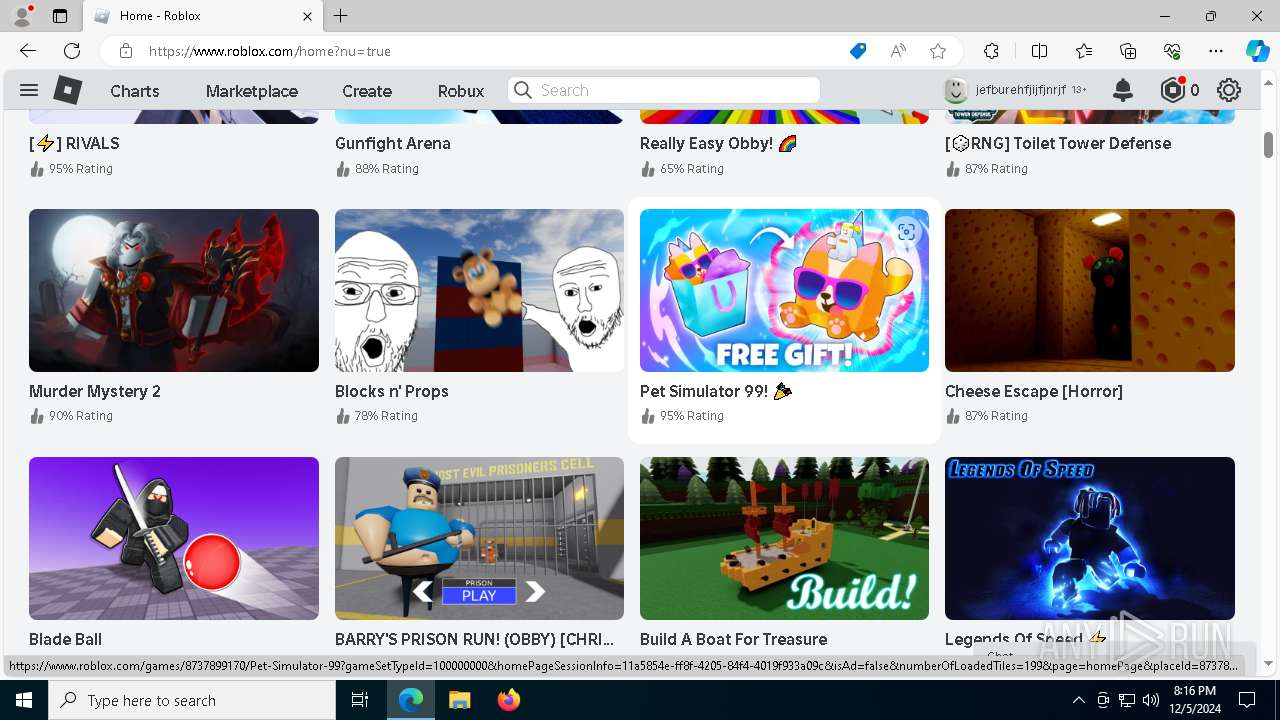Open the shopping price tag icon in address bar
Screen dimensions: 1280x720
[858, 51]
